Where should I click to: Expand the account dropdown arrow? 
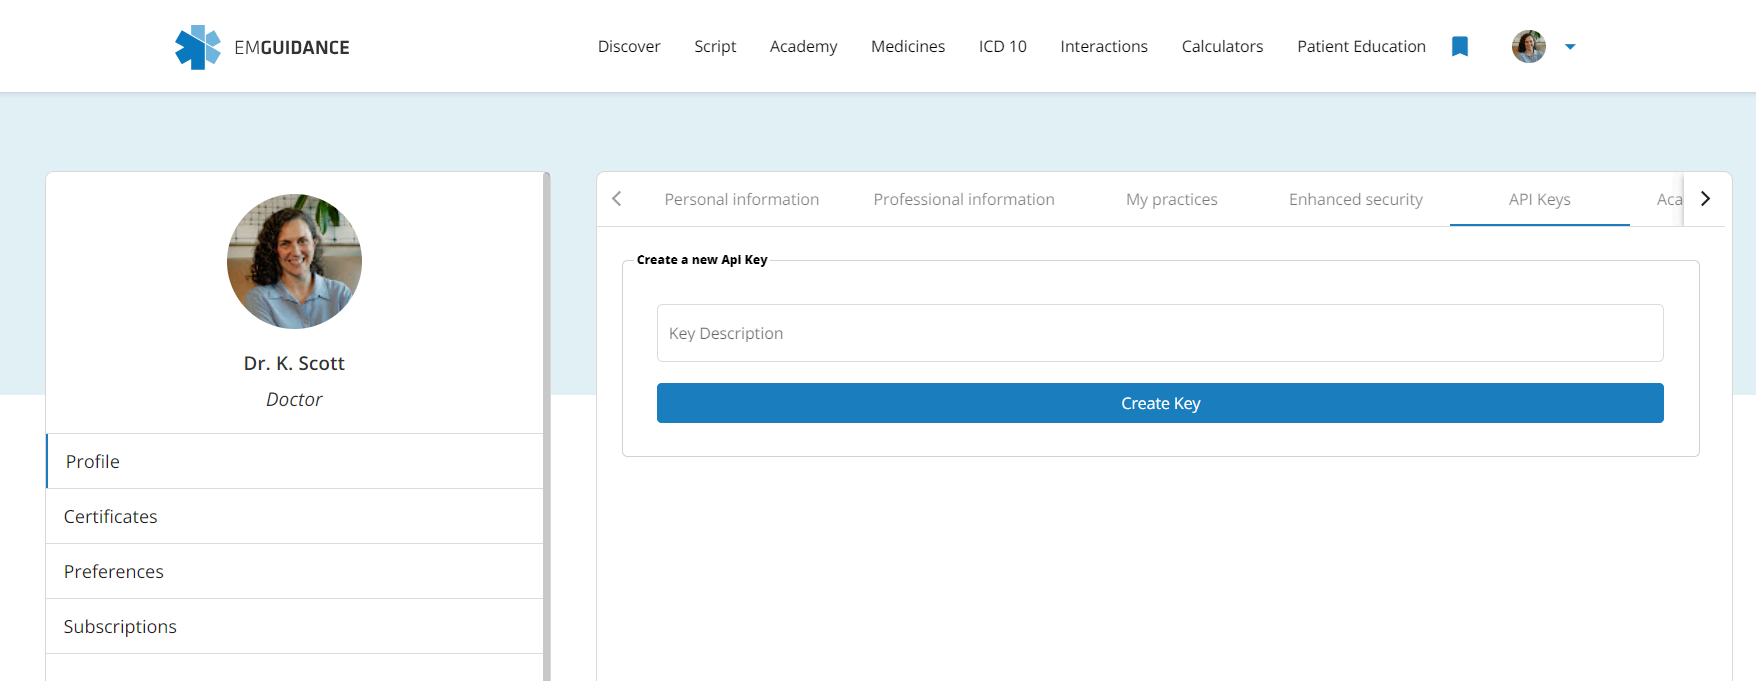point(1570,47)
